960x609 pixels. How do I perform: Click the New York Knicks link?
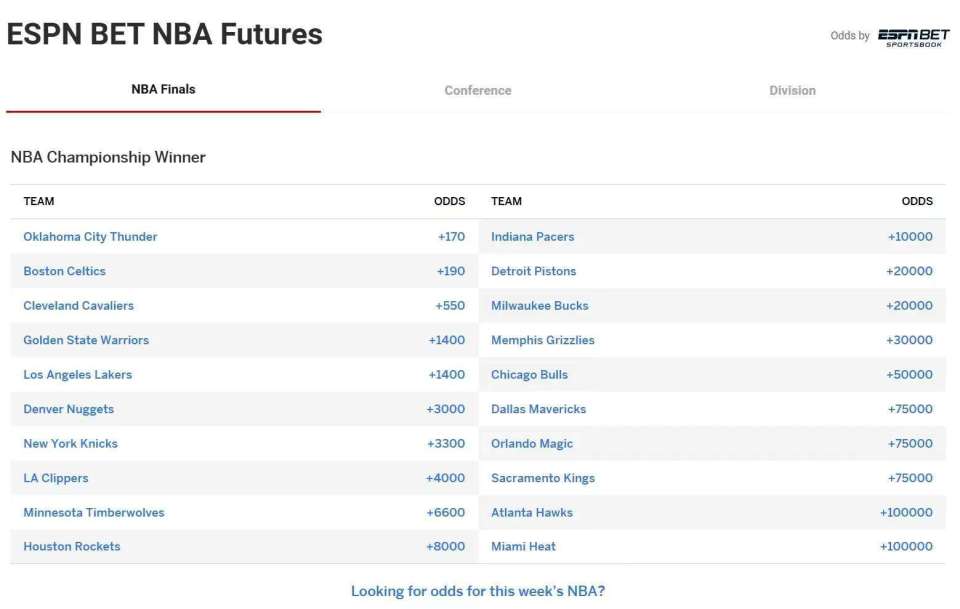[x=70, y=444]
